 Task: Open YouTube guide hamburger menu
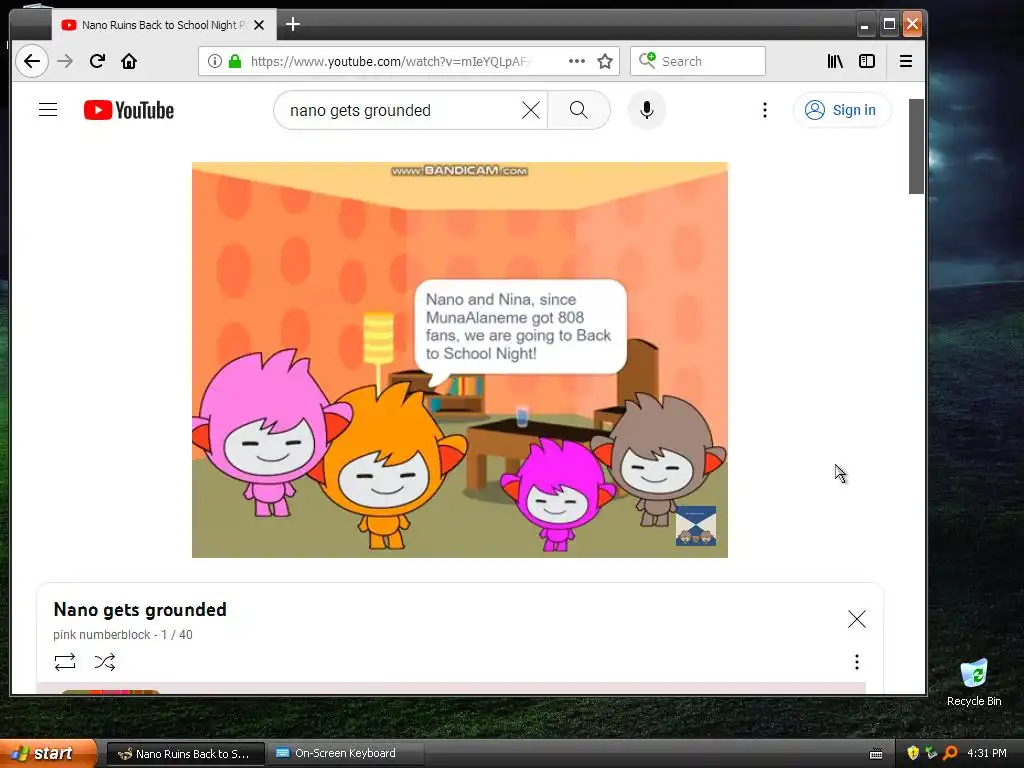48,110
